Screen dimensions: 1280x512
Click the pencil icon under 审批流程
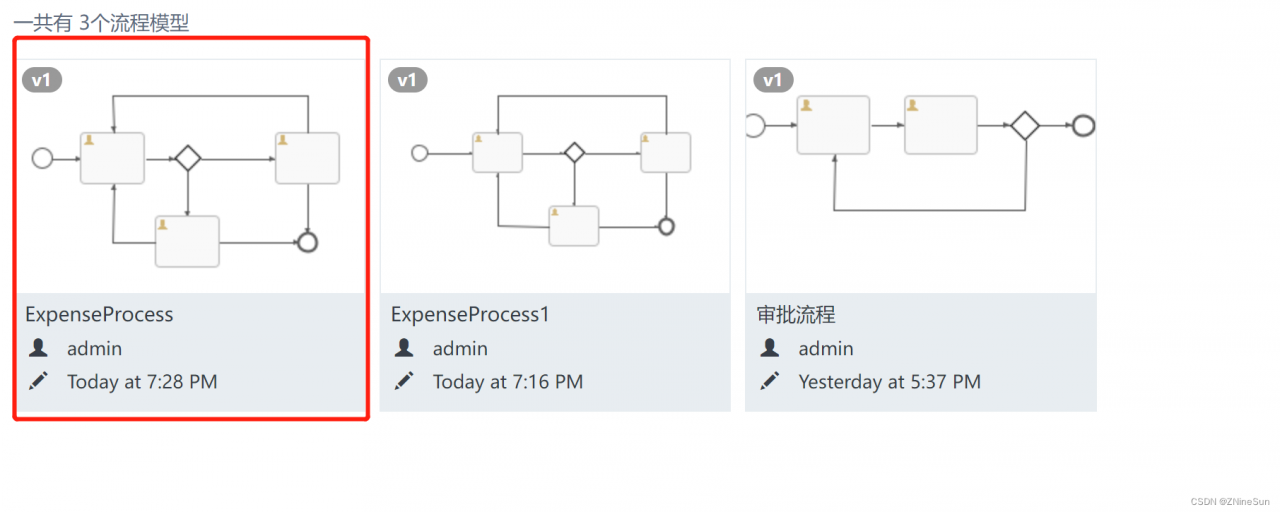coord(769,381)
